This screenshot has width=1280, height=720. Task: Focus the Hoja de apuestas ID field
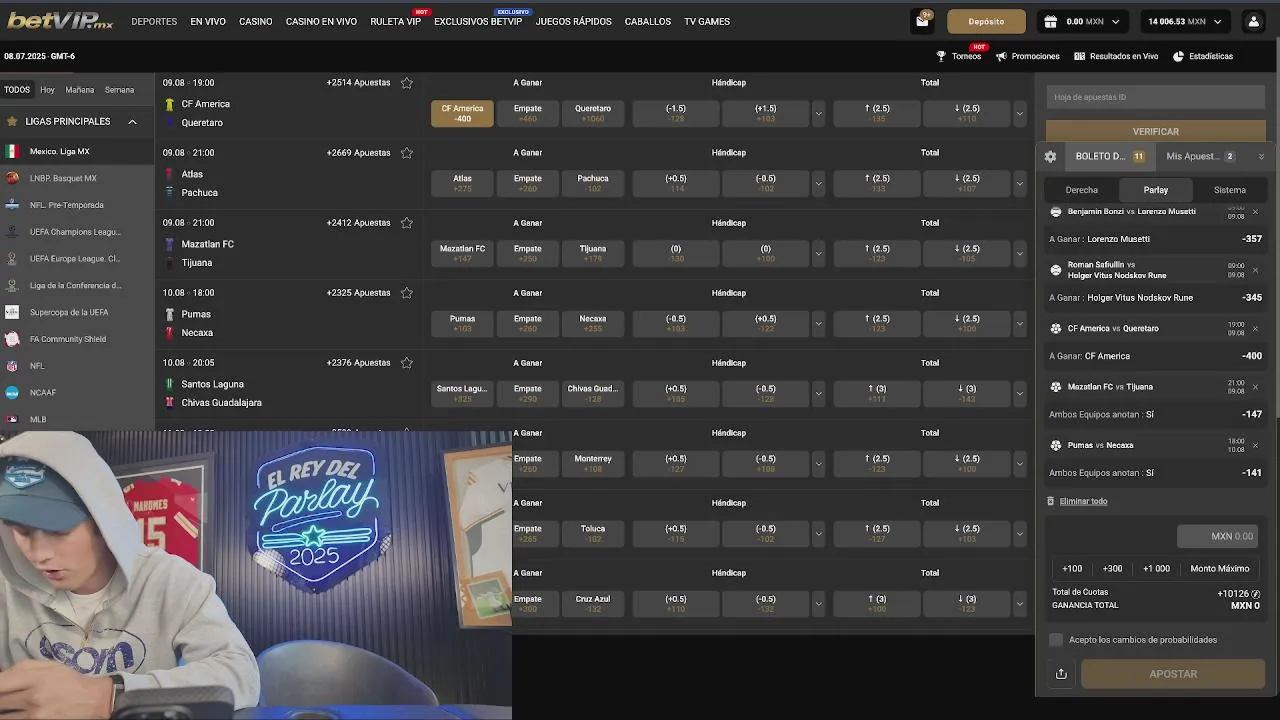coord(1156,97)
